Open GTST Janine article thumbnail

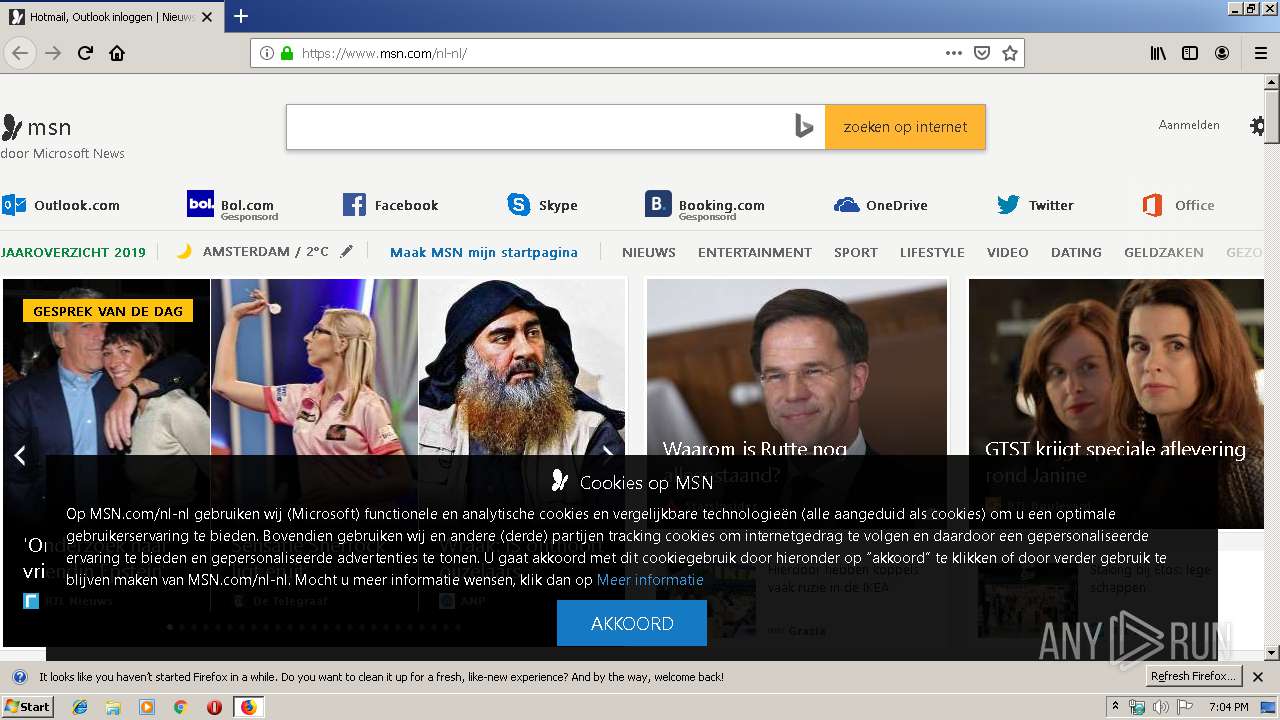pos(1116,367)
